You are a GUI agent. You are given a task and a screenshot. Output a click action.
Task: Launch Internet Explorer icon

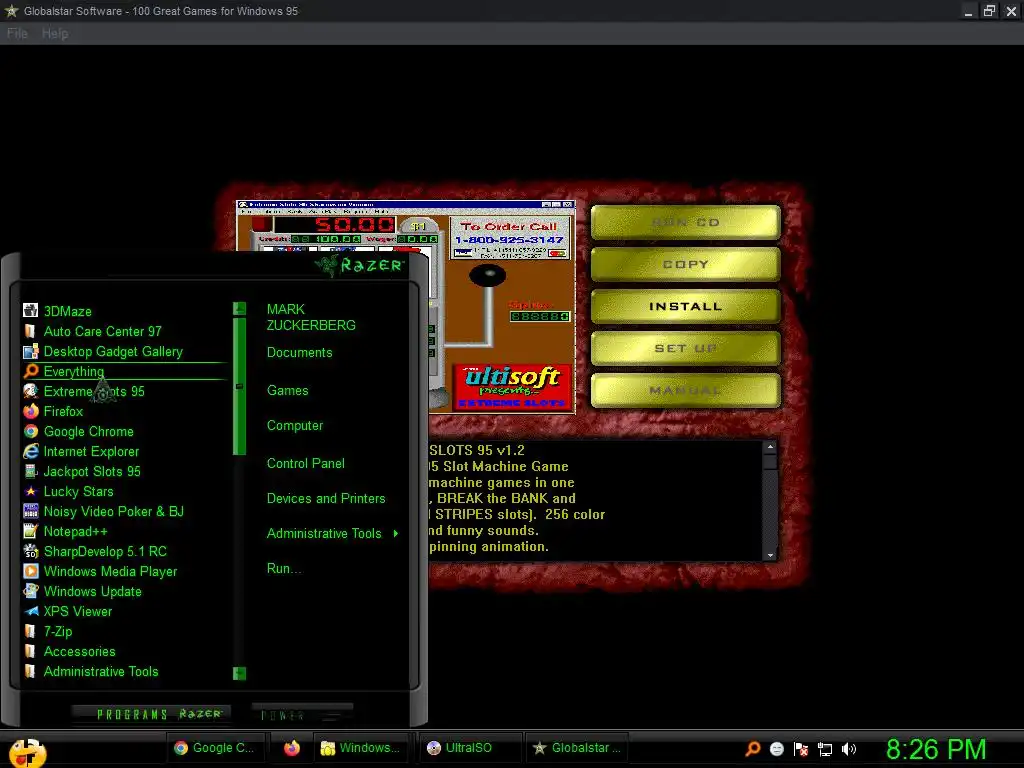[x=30, y=451]
